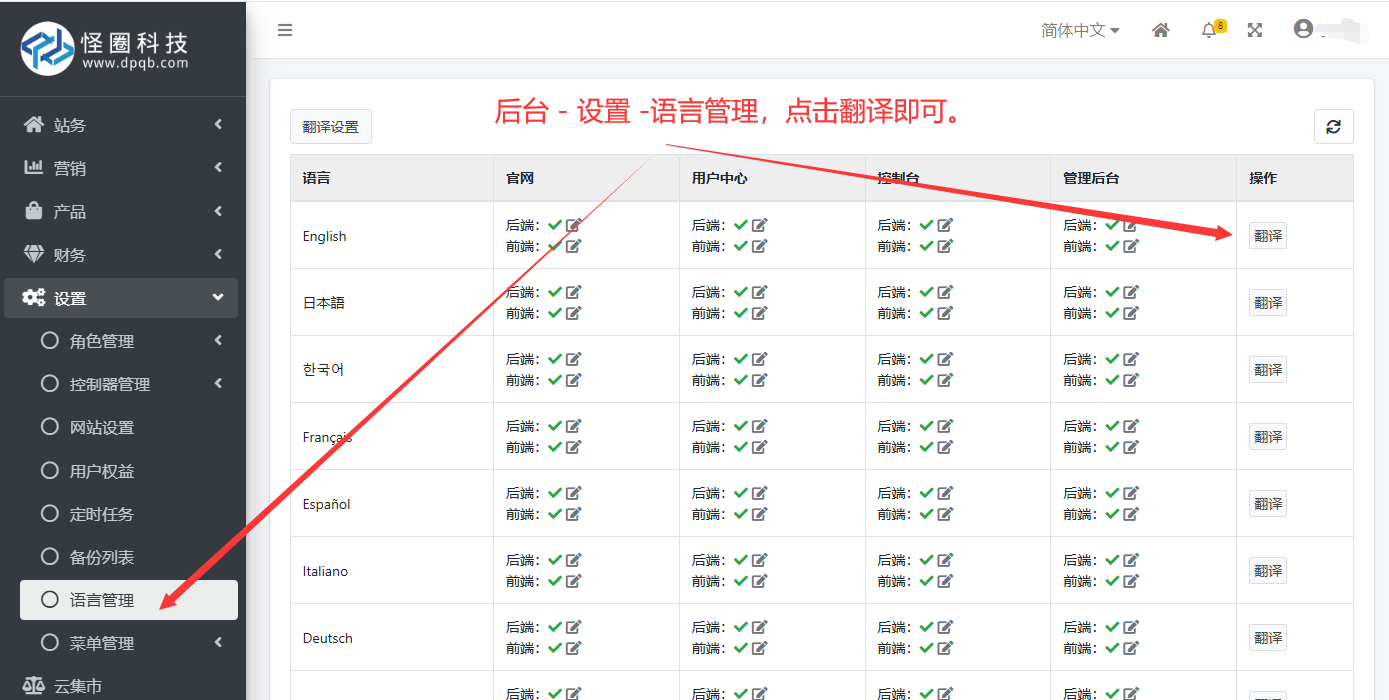Edit 日本語 用户中心 前端 translation icon
The image size is (1389, 700).
[759, 313]
